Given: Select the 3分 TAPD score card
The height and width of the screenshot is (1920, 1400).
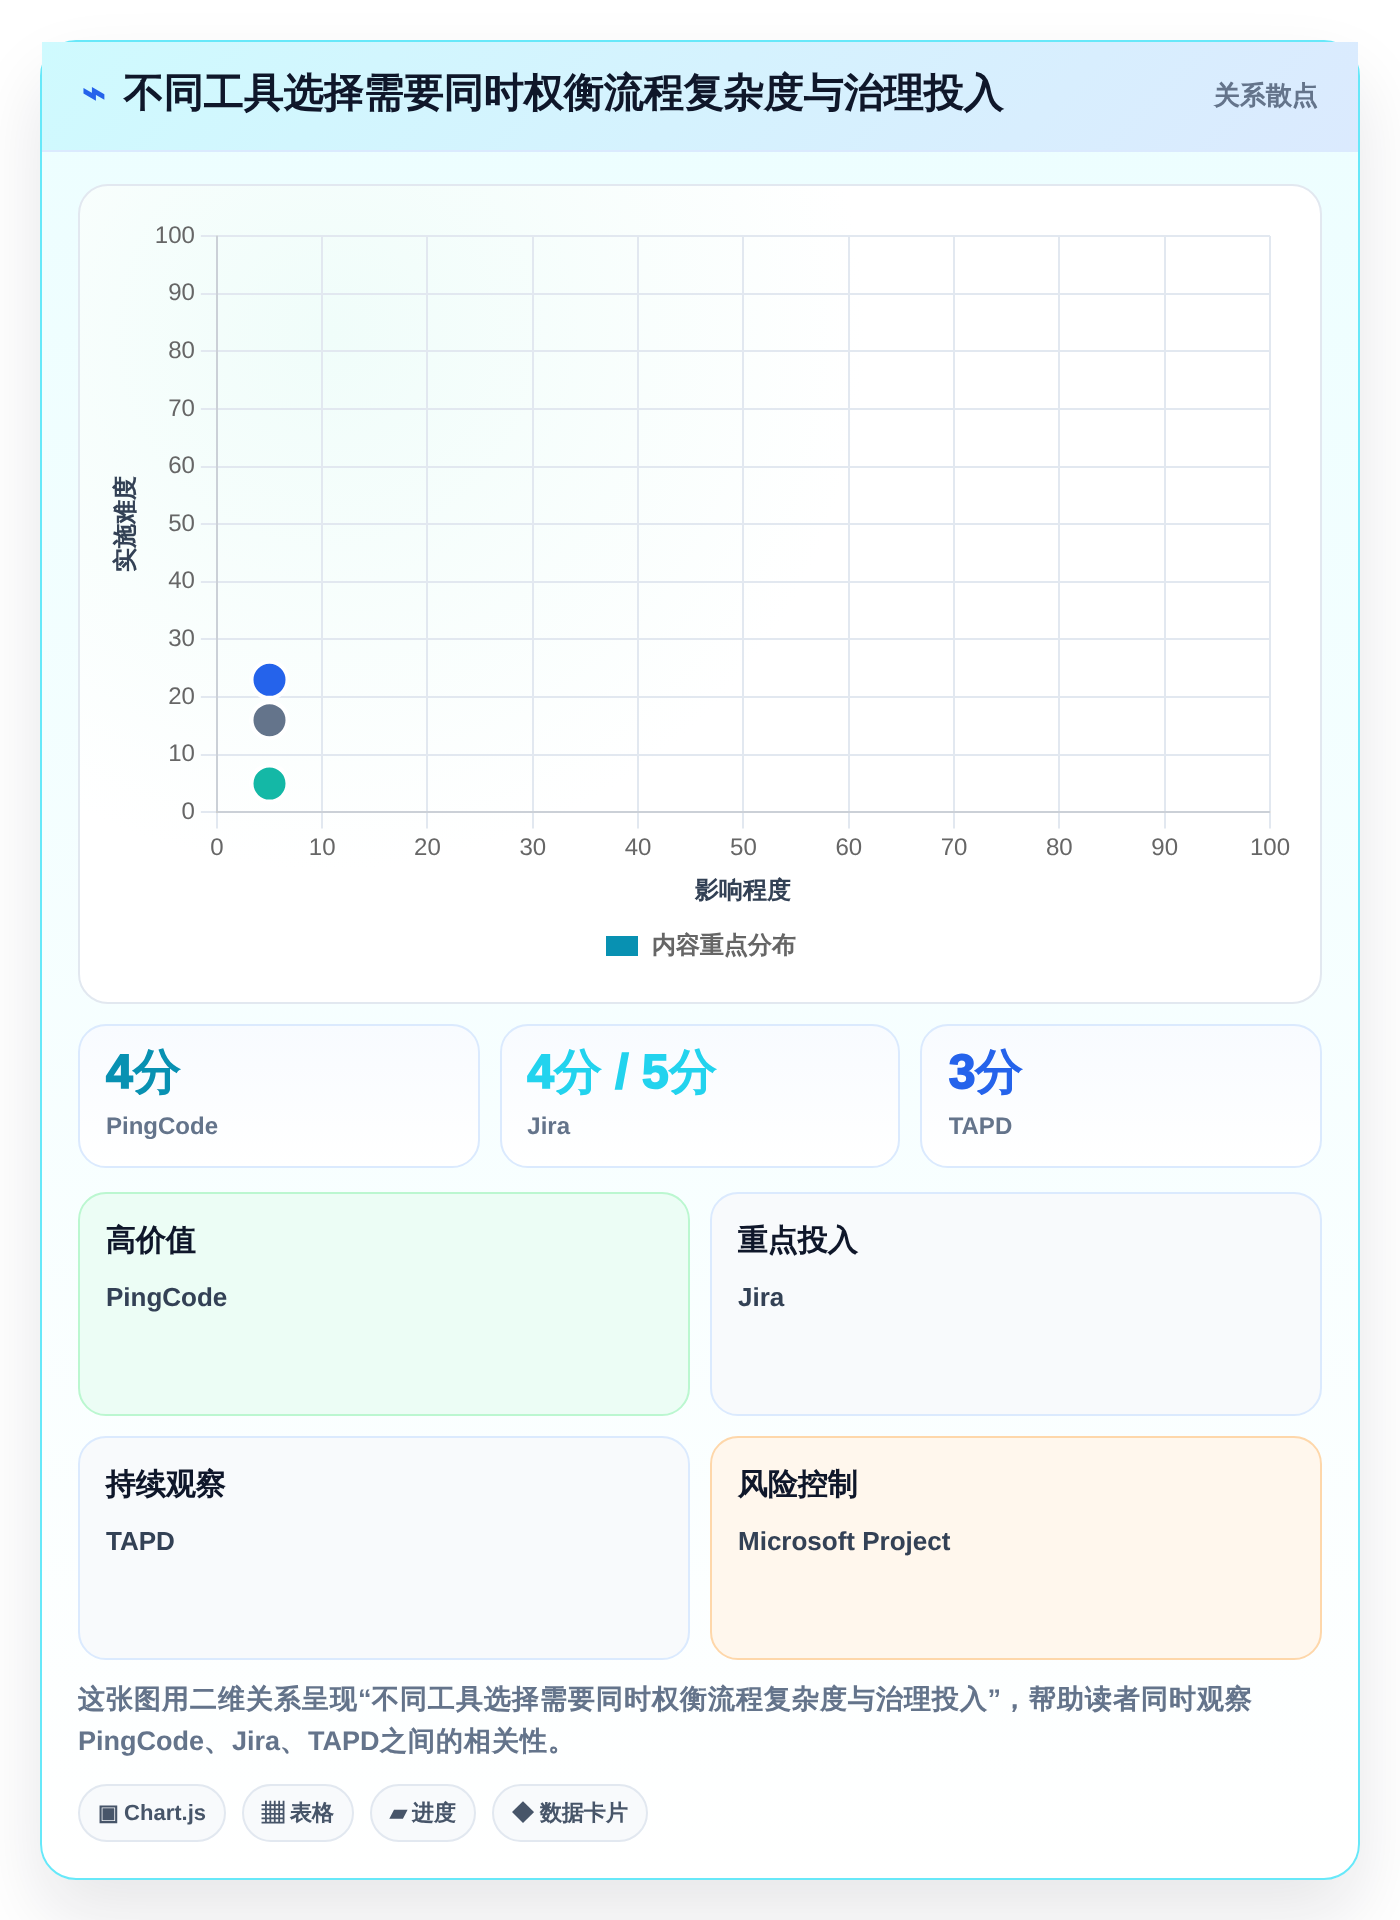Looking at the screenshot, I should pos(1121,1096).
